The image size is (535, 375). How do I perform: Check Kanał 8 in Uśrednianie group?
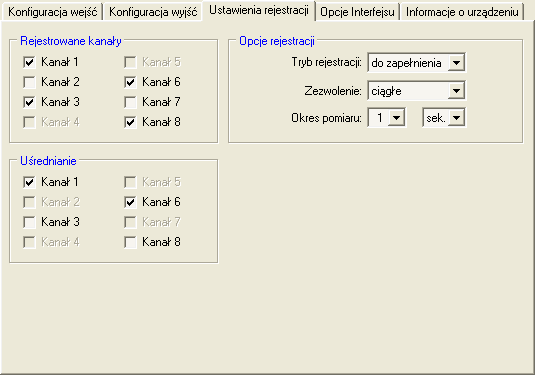(x=130, y=242)
